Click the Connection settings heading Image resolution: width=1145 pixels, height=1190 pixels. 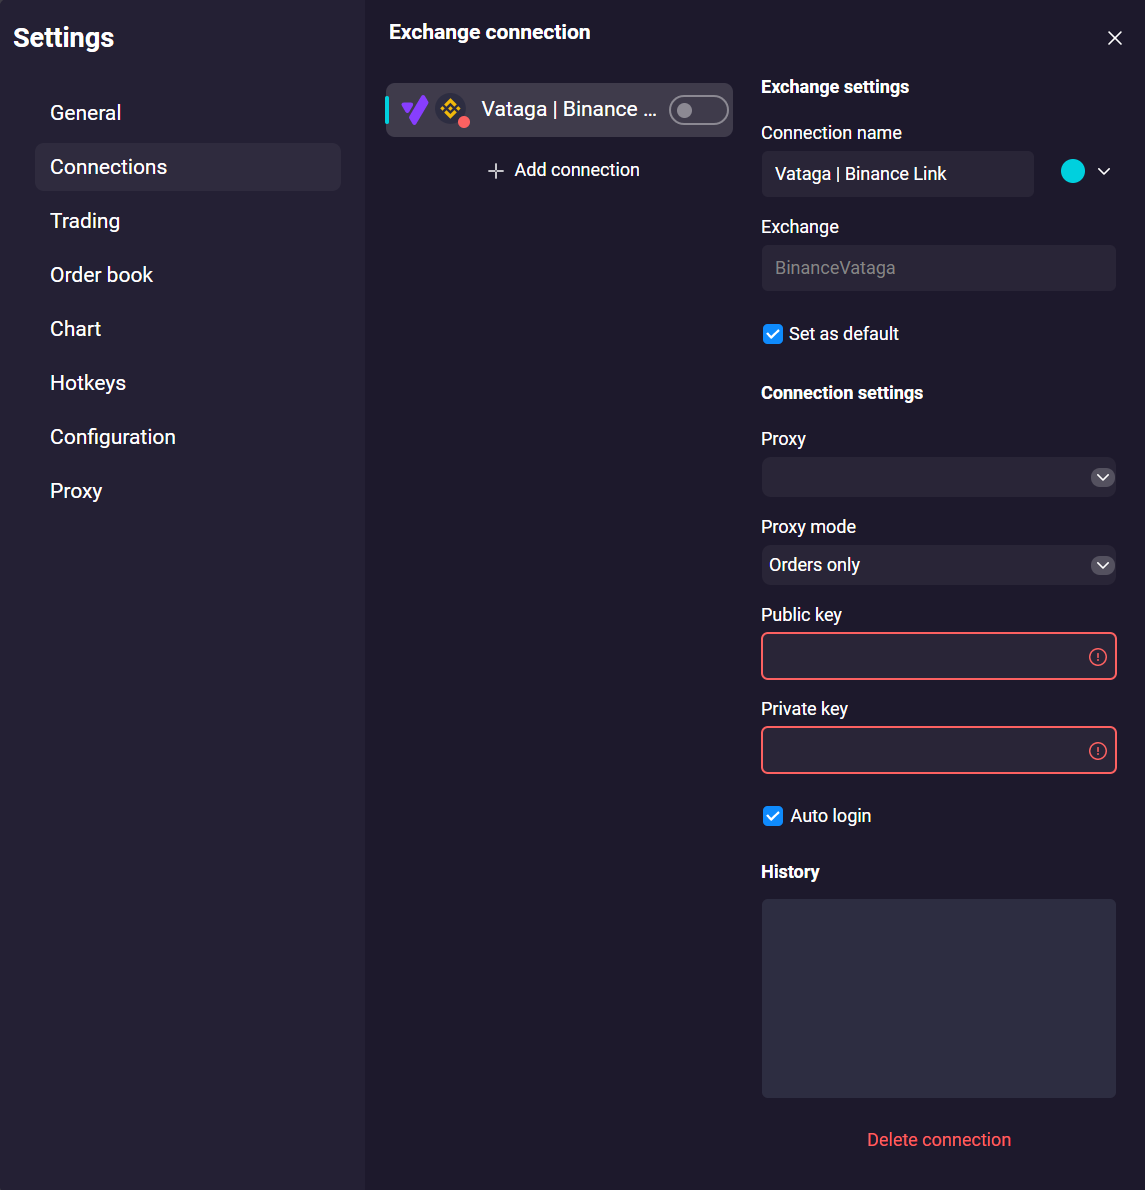point(841,393)
